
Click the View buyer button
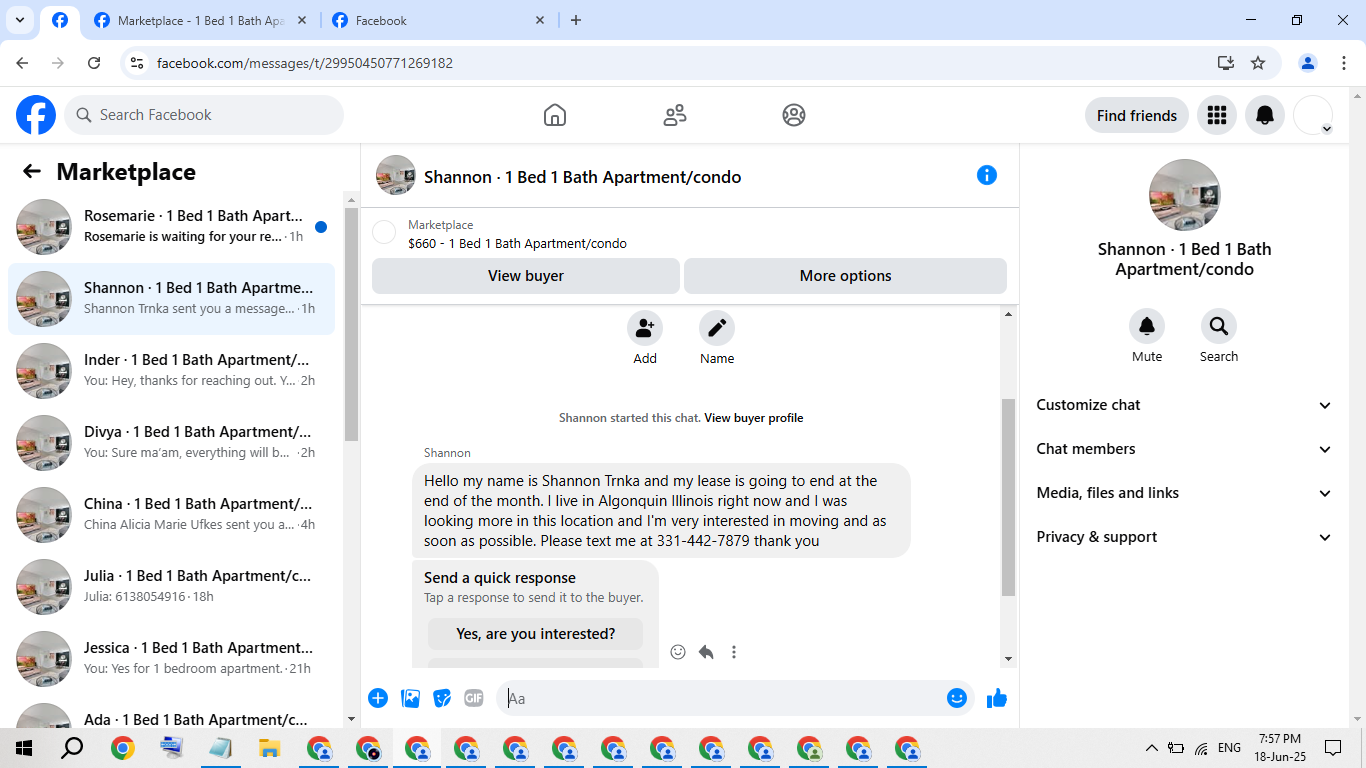526,276
